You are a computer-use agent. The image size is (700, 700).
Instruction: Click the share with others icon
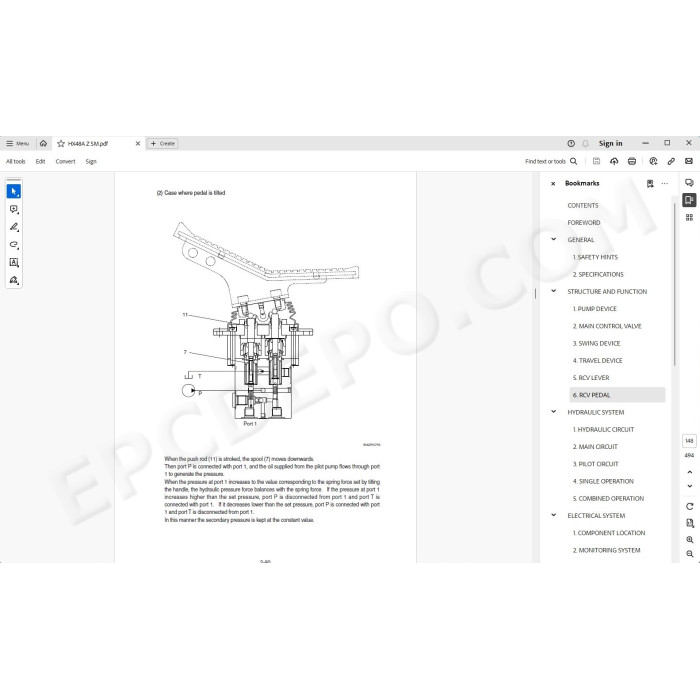click(x=653, y=161)
